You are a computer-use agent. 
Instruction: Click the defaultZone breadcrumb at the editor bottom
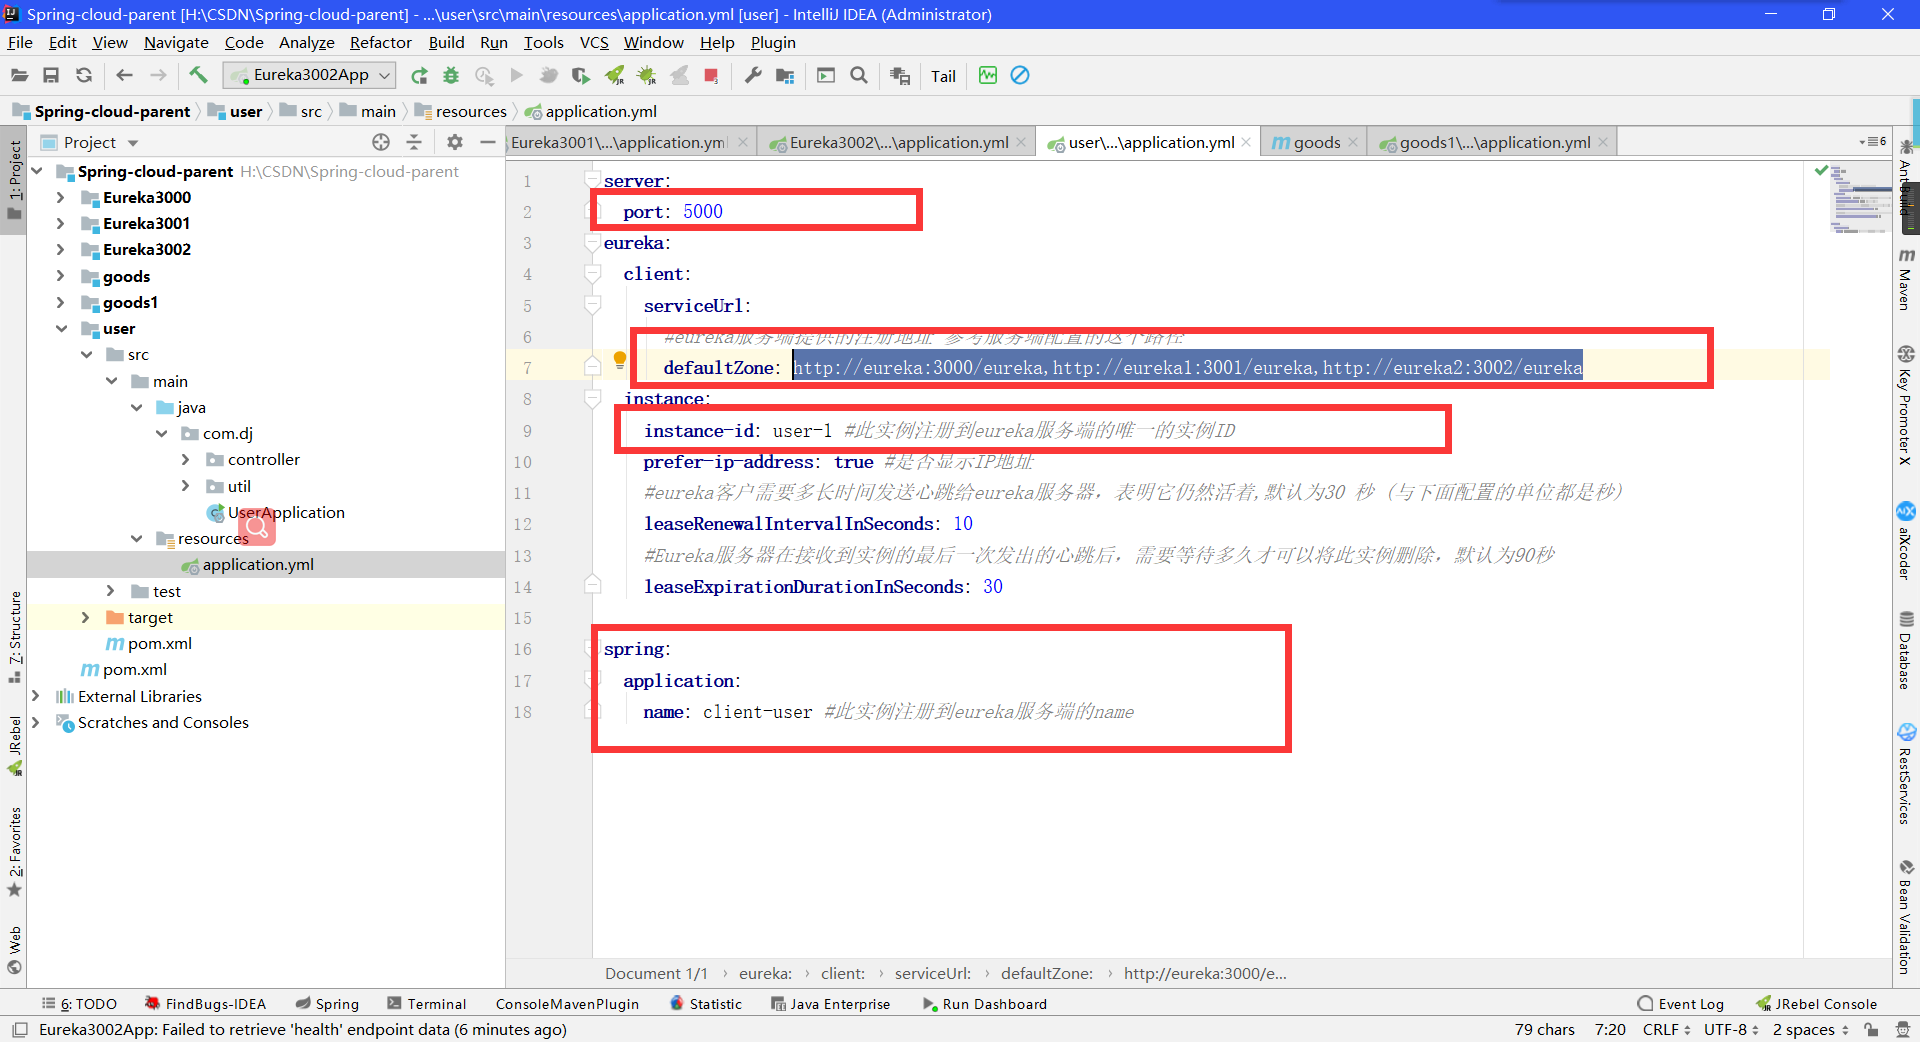tap(1046, 973)
